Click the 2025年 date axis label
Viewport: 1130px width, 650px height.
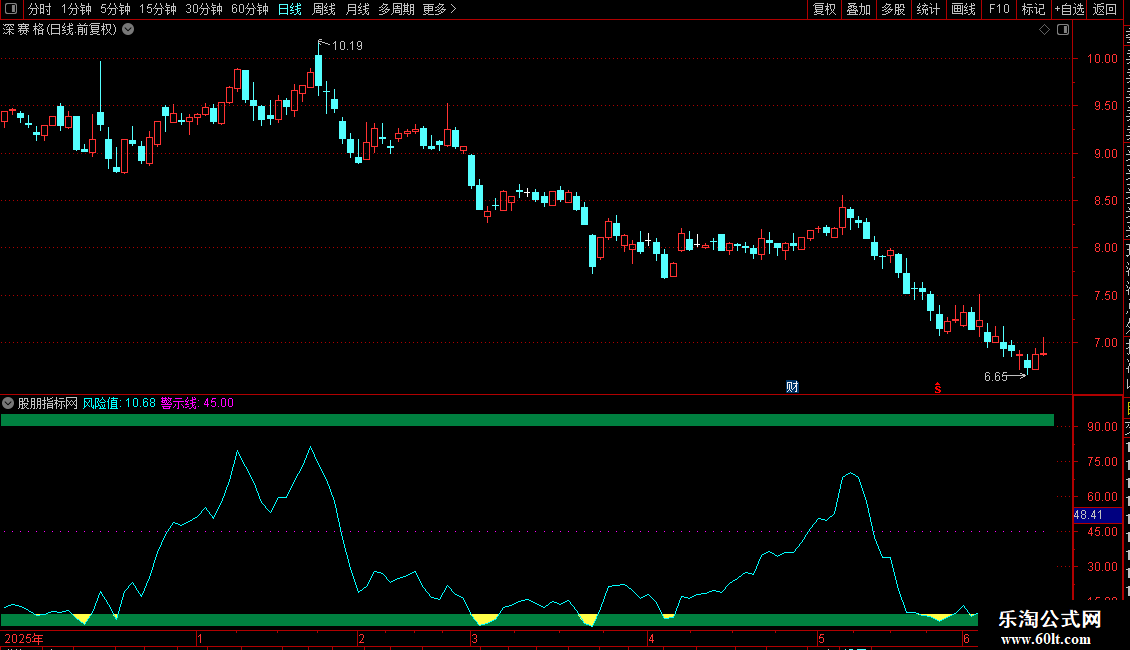(x=24, y=638)
